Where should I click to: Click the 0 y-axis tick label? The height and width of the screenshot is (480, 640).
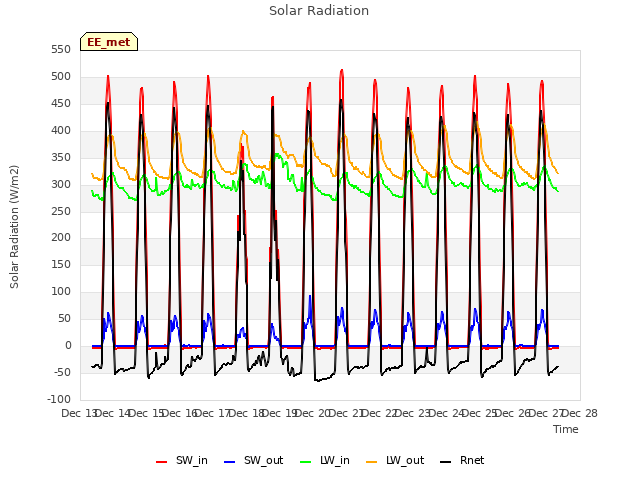[x=68, y=345]
